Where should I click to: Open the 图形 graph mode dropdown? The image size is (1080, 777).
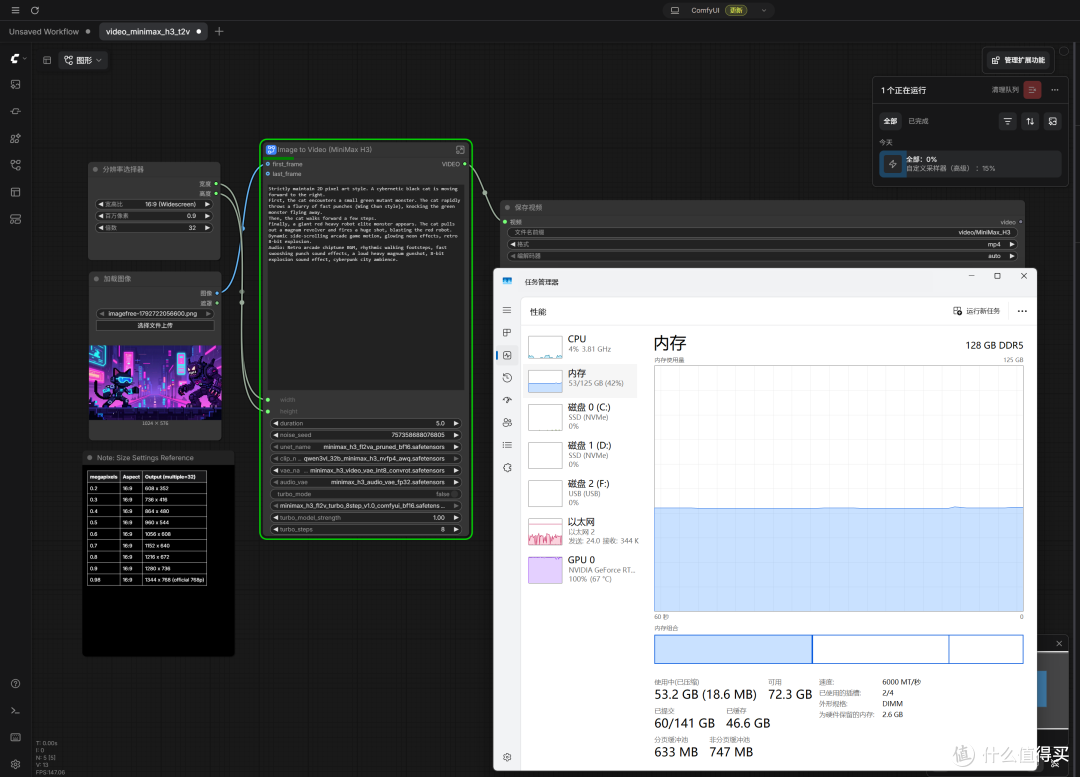click(83, 60)
